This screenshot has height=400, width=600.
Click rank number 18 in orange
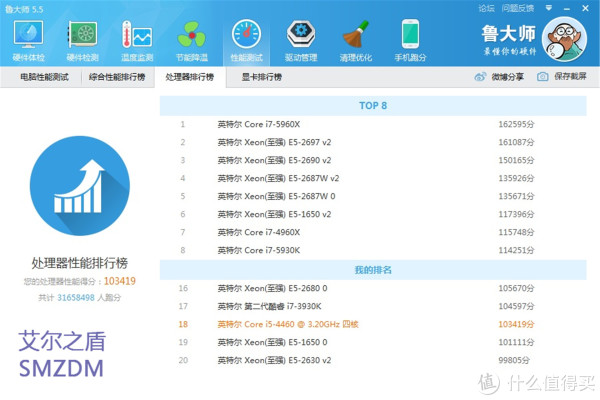tap(183, 324)
